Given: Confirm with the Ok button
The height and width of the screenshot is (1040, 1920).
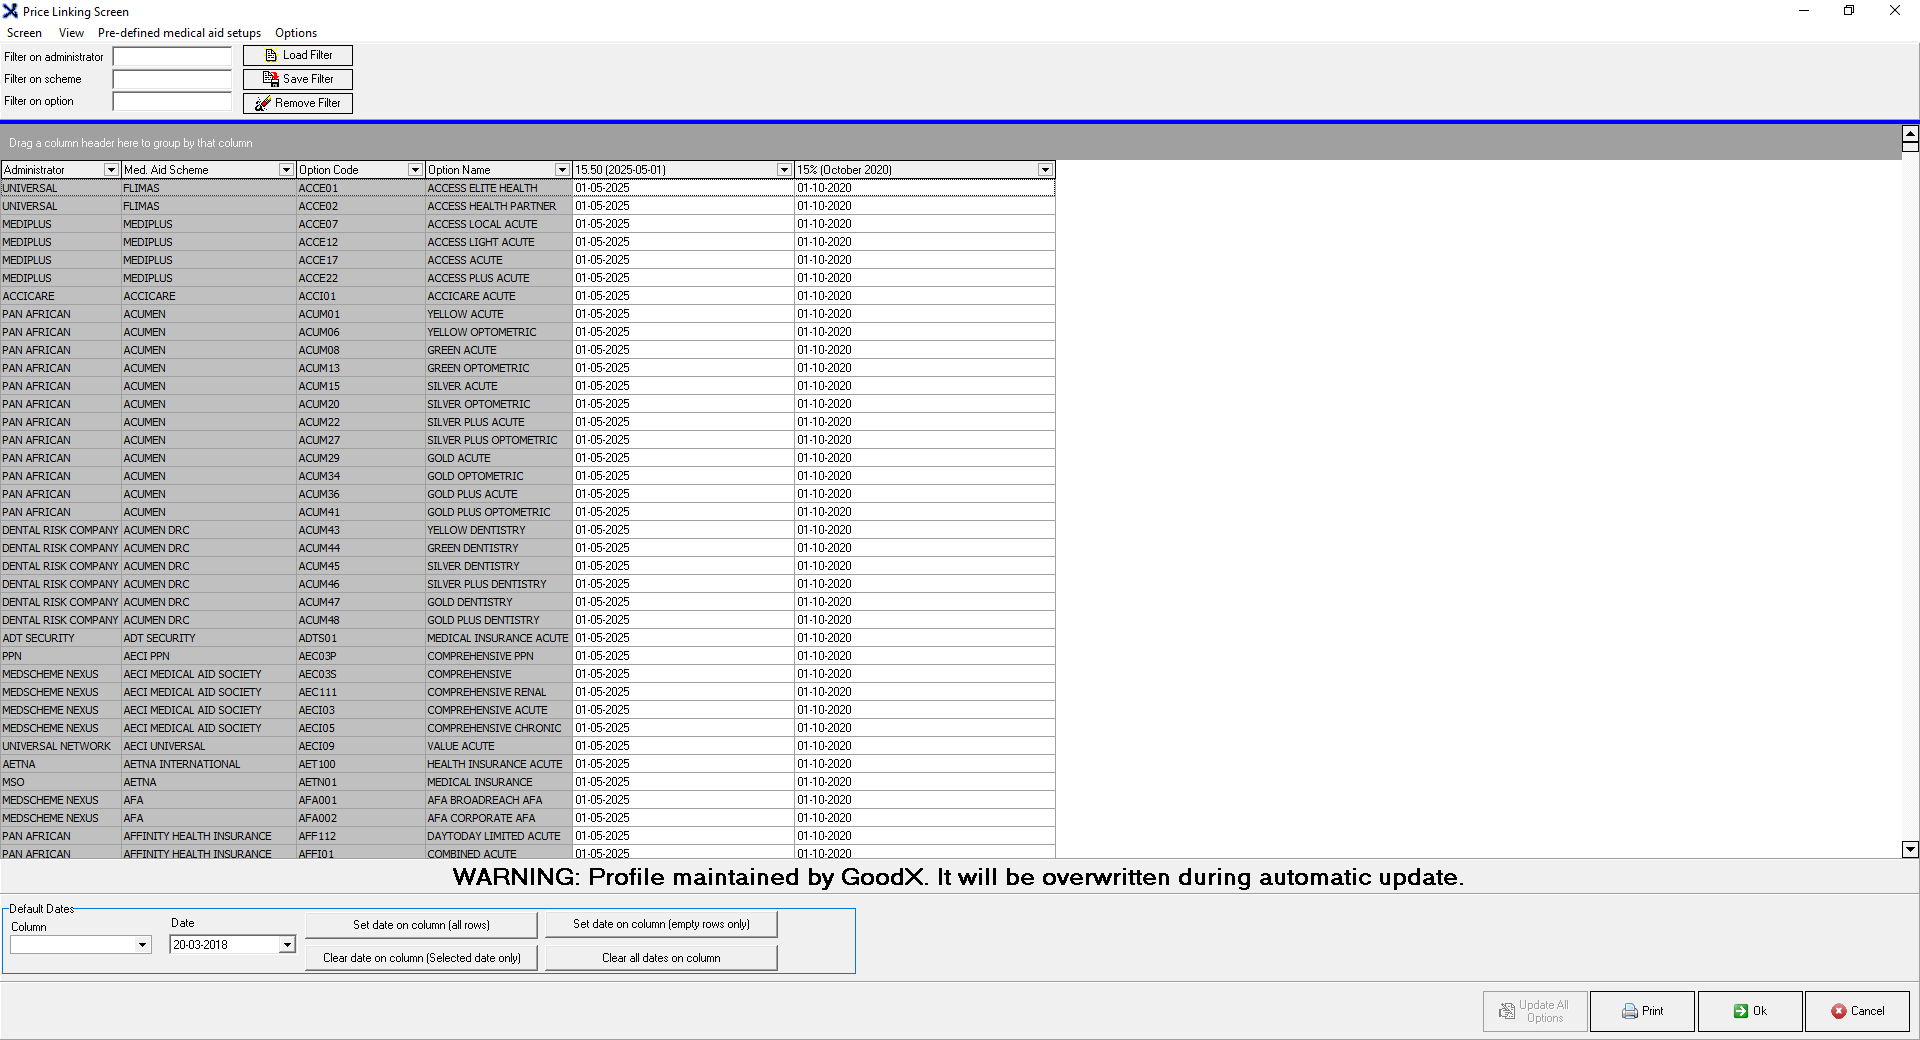Looking at the screenshot, I should [x=1749, y=1011].
